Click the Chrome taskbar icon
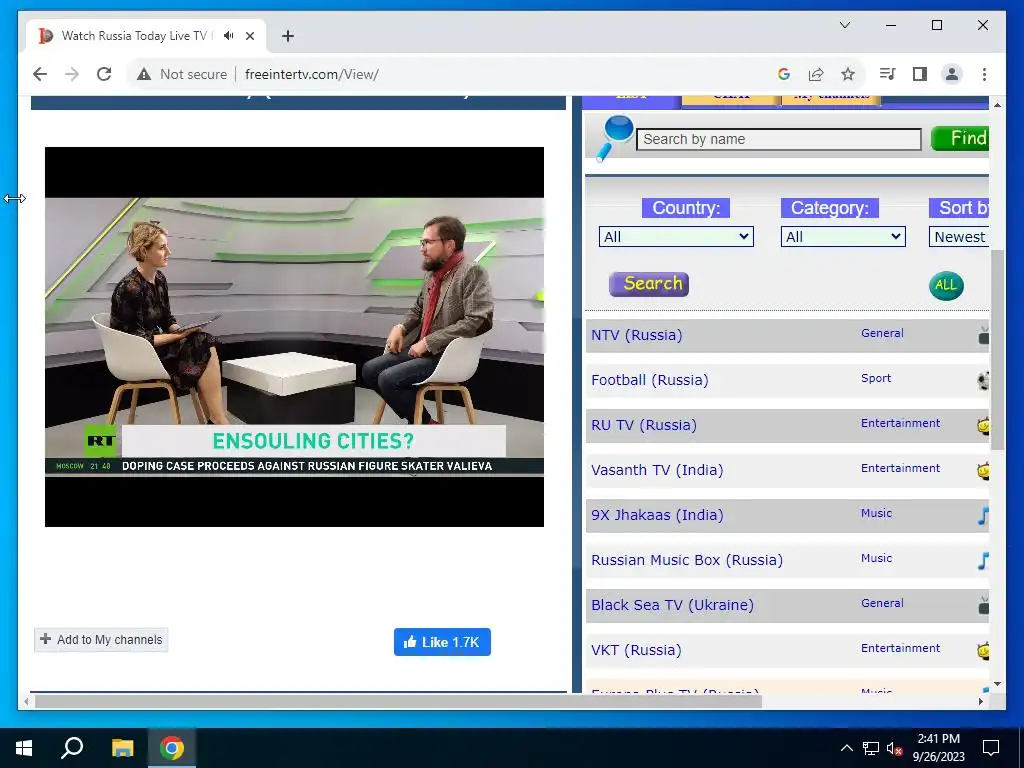The height and width of the screenshot is (768, 1024). [x=172, y=748]
